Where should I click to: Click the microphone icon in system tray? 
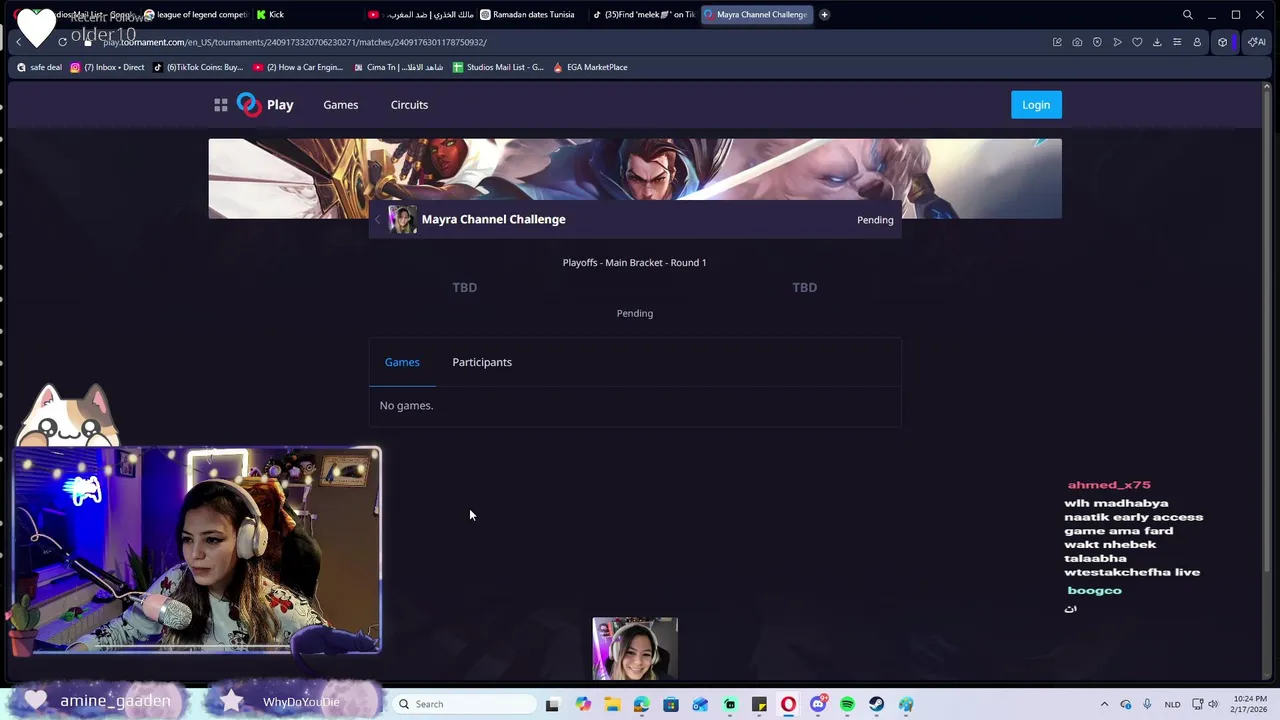(1147, 704)
